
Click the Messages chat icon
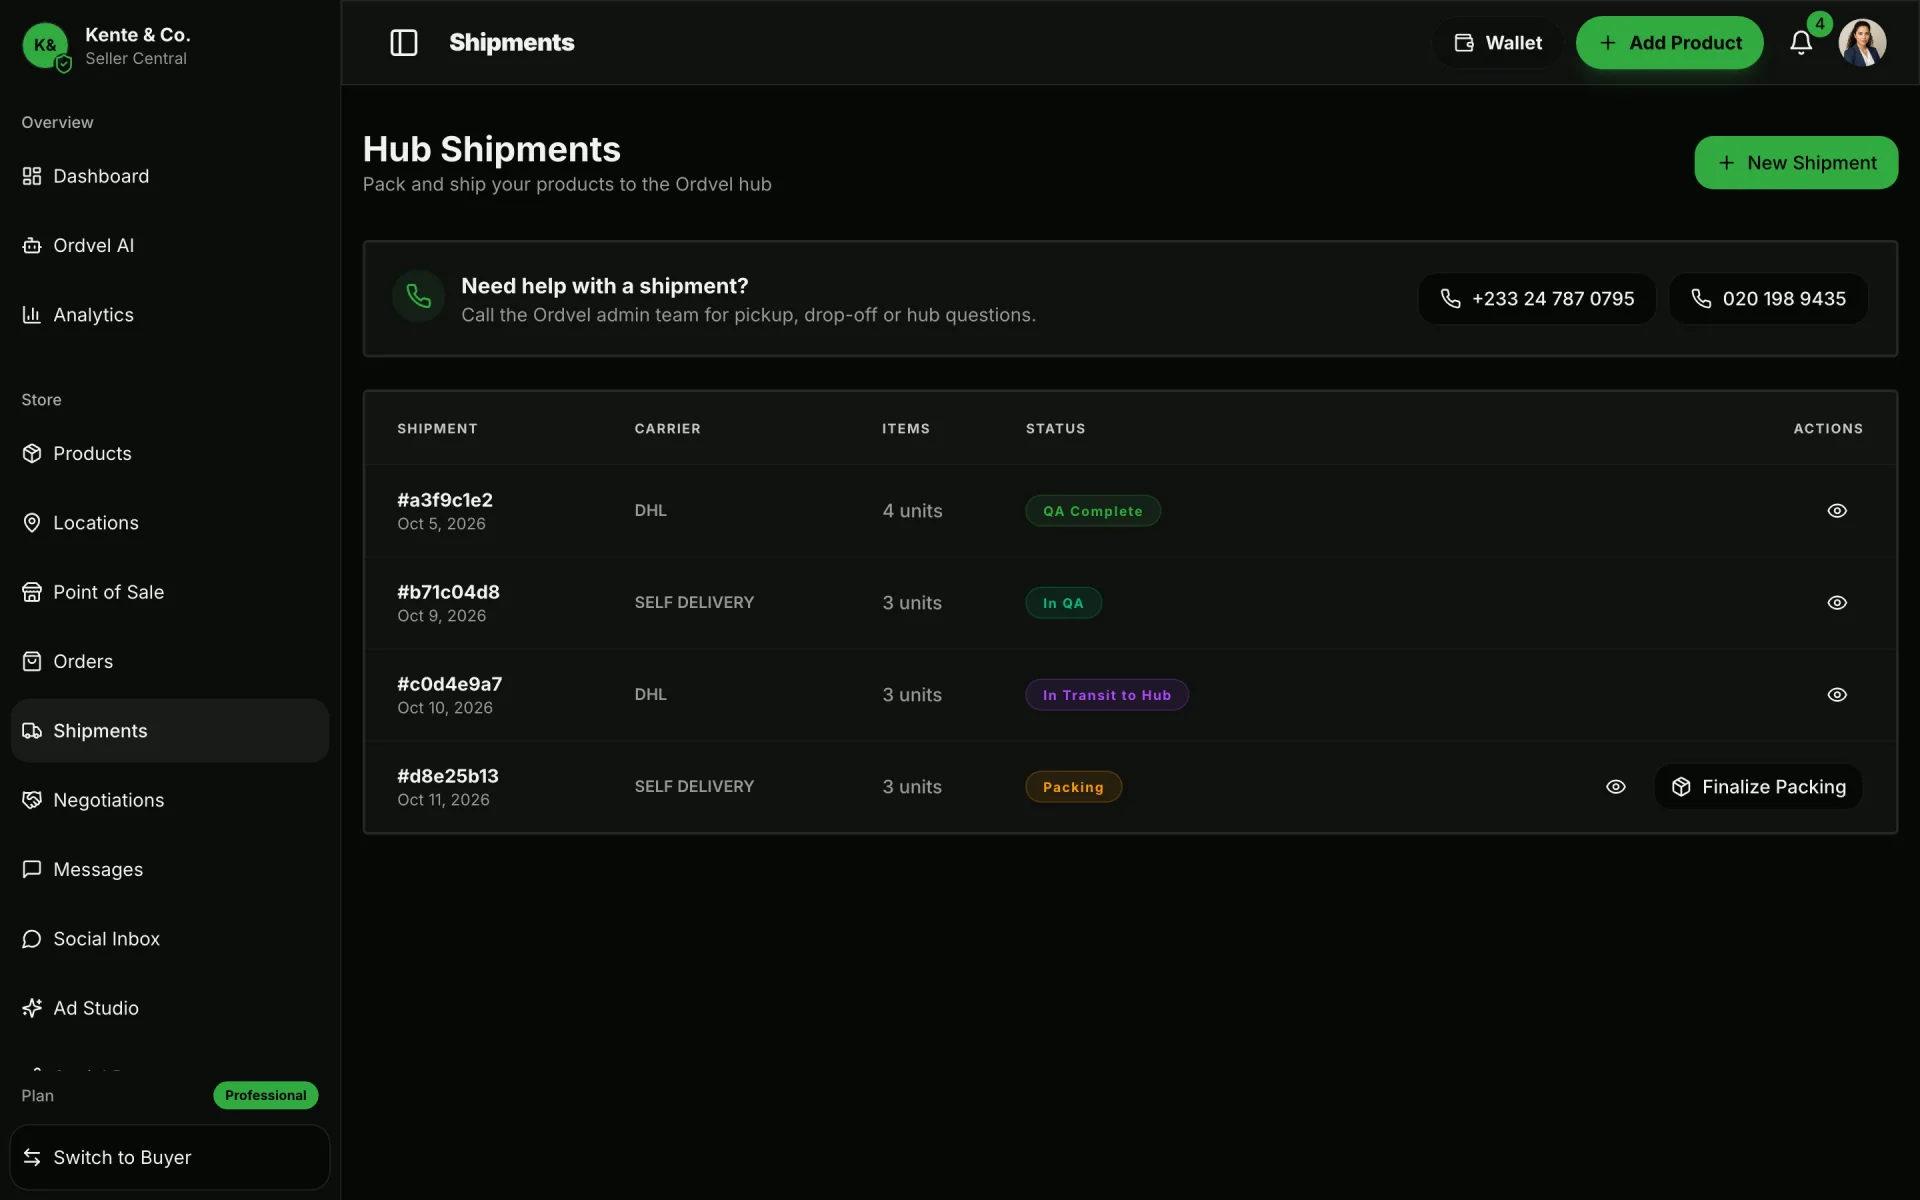pyautogui.click(x=32, y=869)
